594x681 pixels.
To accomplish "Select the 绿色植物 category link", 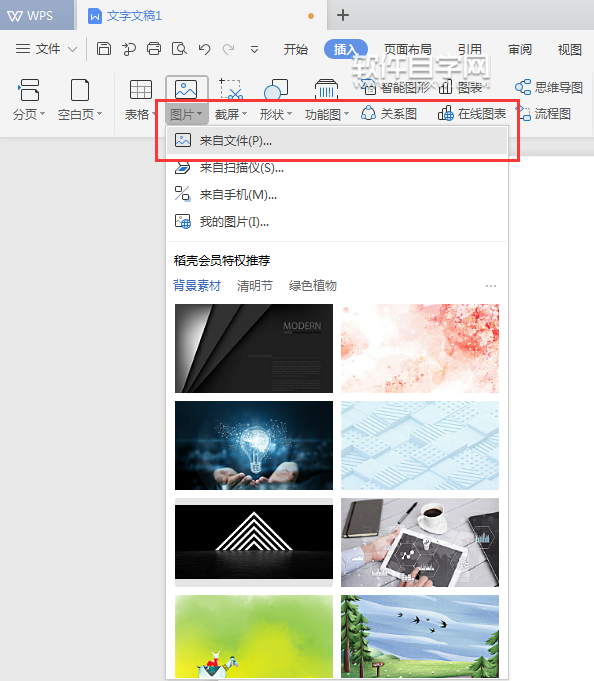I will [313, 286].
